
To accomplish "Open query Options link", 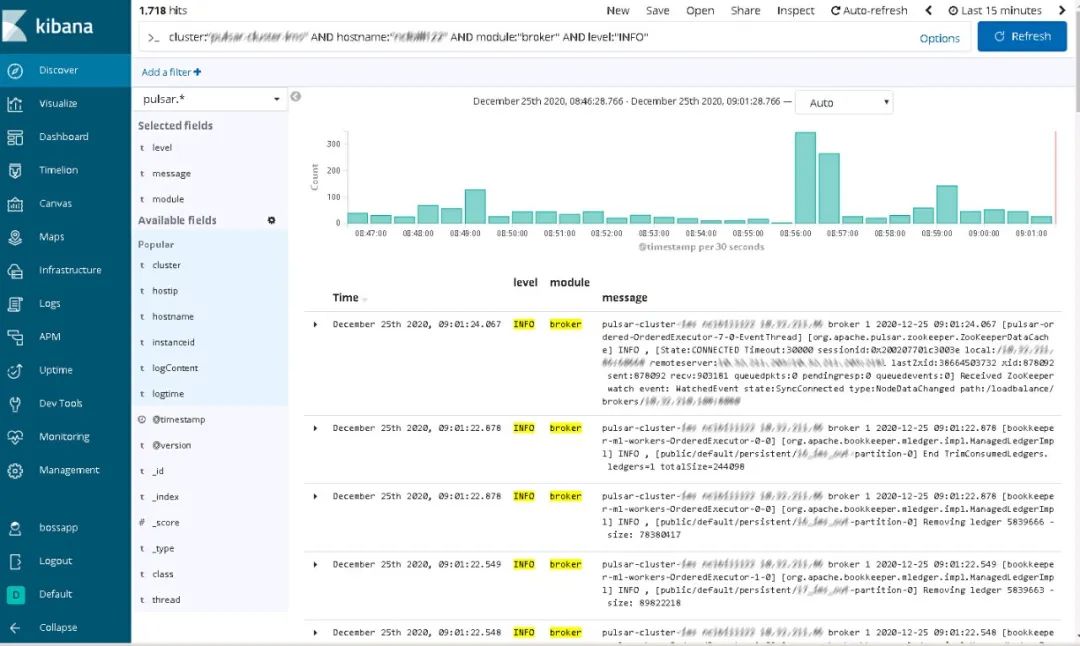I will tap(939, 39).
